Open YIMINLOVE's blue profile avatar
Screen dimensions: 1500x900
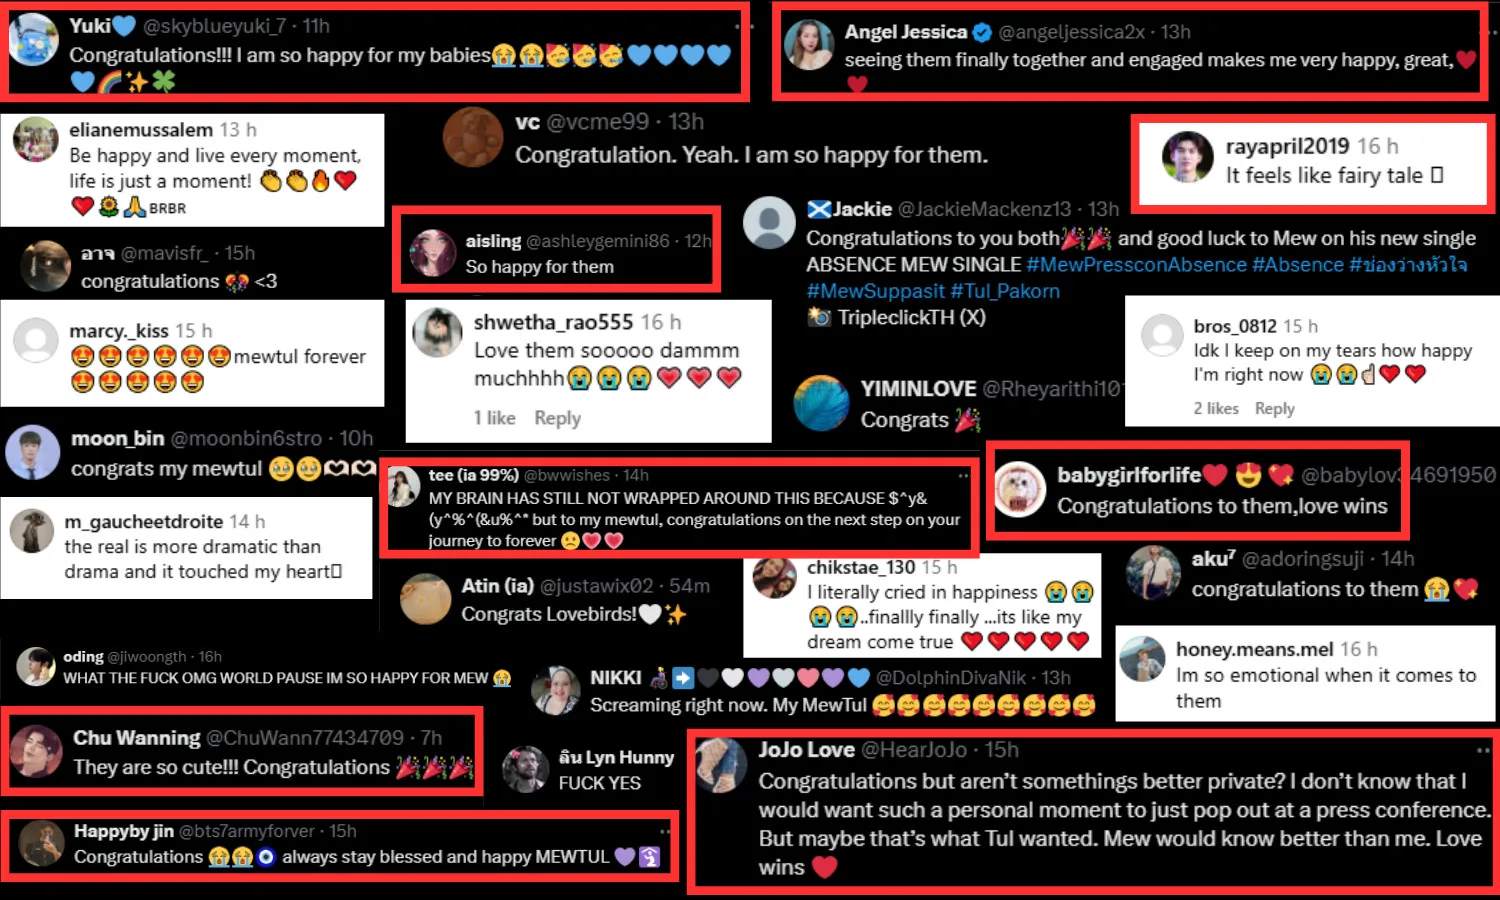(821, 403)
